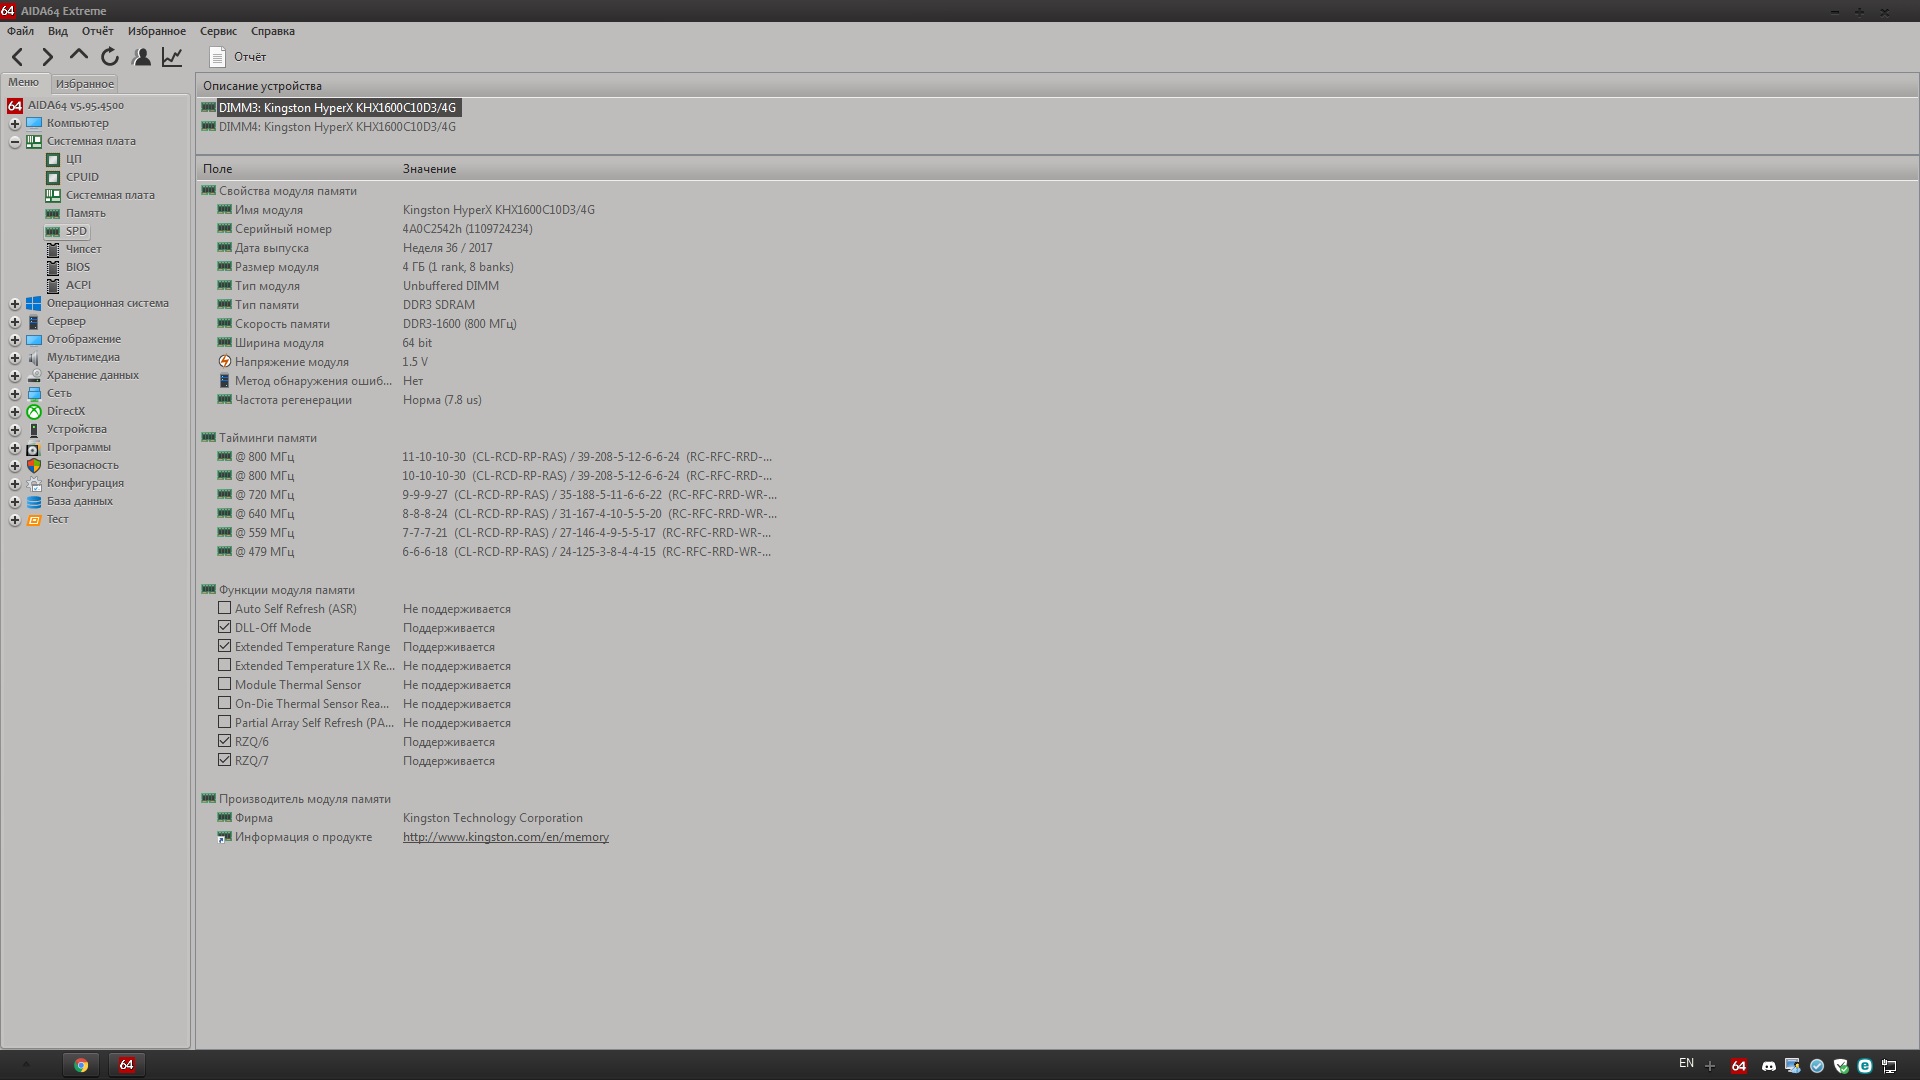Click the Отчёт report toolbar button
The image size is (1920, 1080).
[238, 57]
